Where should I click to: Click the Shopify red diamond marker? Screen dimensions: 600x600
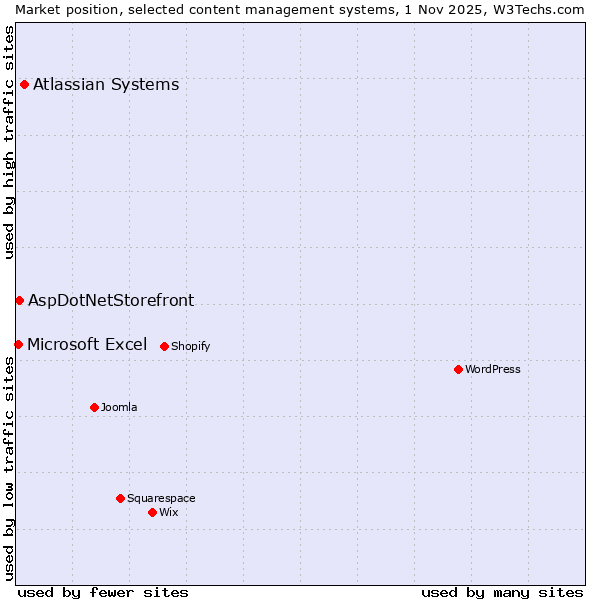164,346
